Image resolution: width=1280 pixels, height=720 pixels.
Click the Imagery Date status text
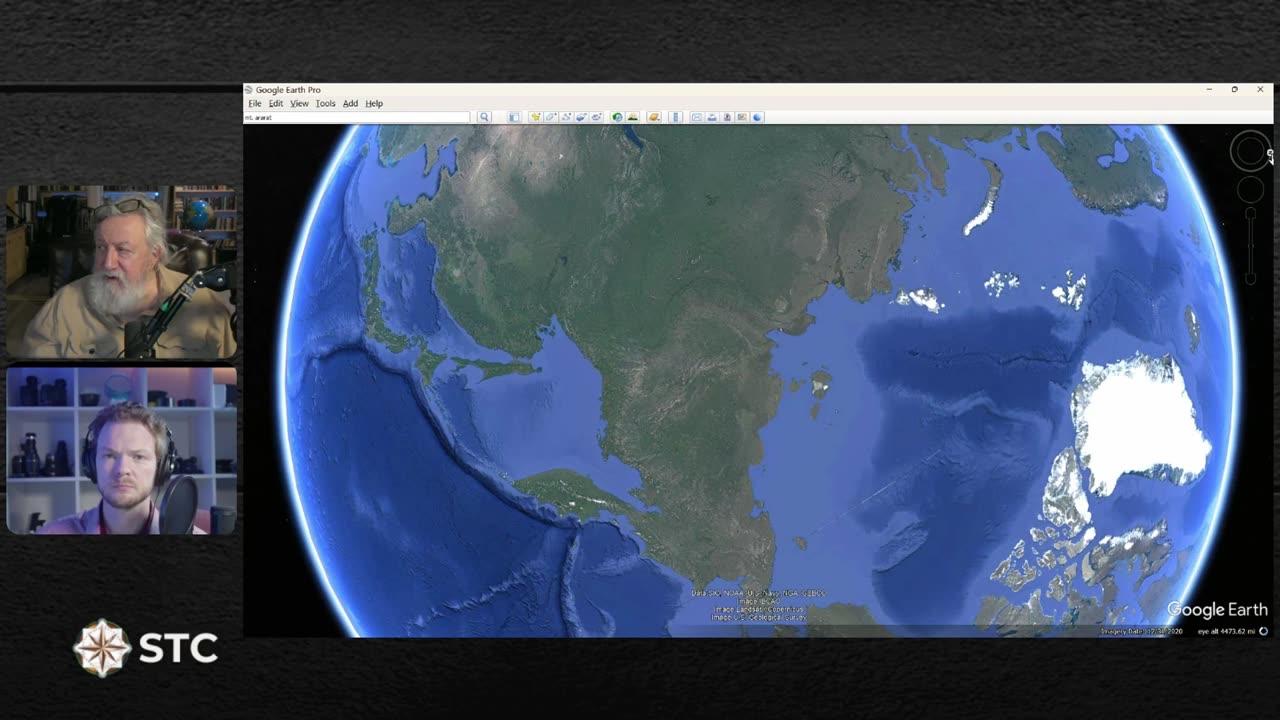[x=1141, y=631]
